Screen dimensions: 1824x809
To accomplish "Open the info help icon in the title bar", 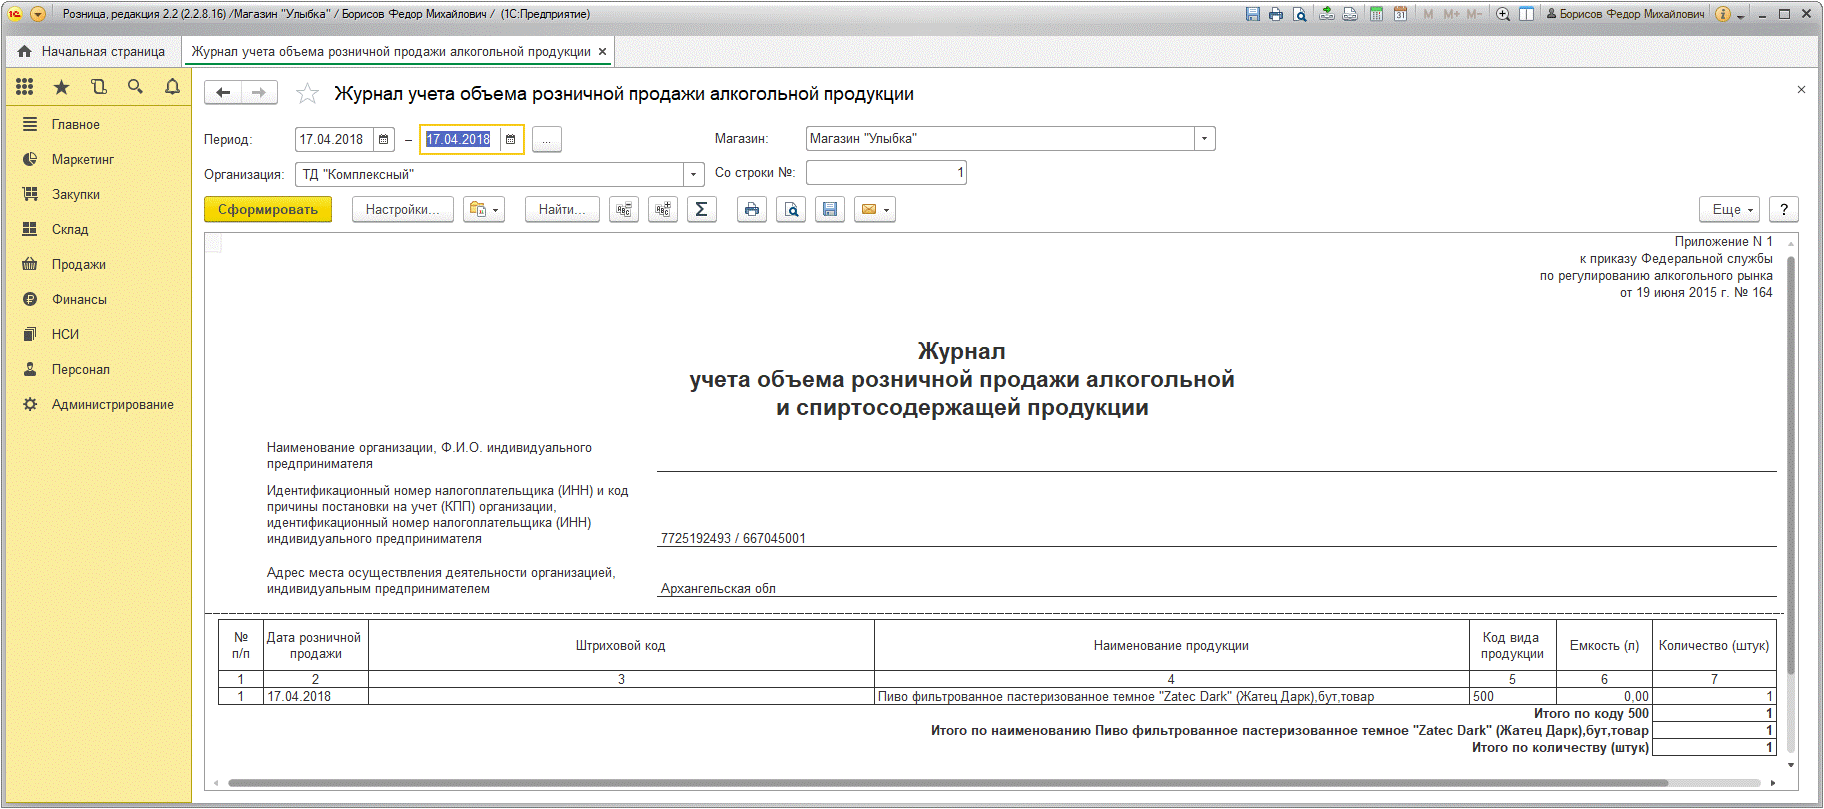I will click(x=1723, y=14).
